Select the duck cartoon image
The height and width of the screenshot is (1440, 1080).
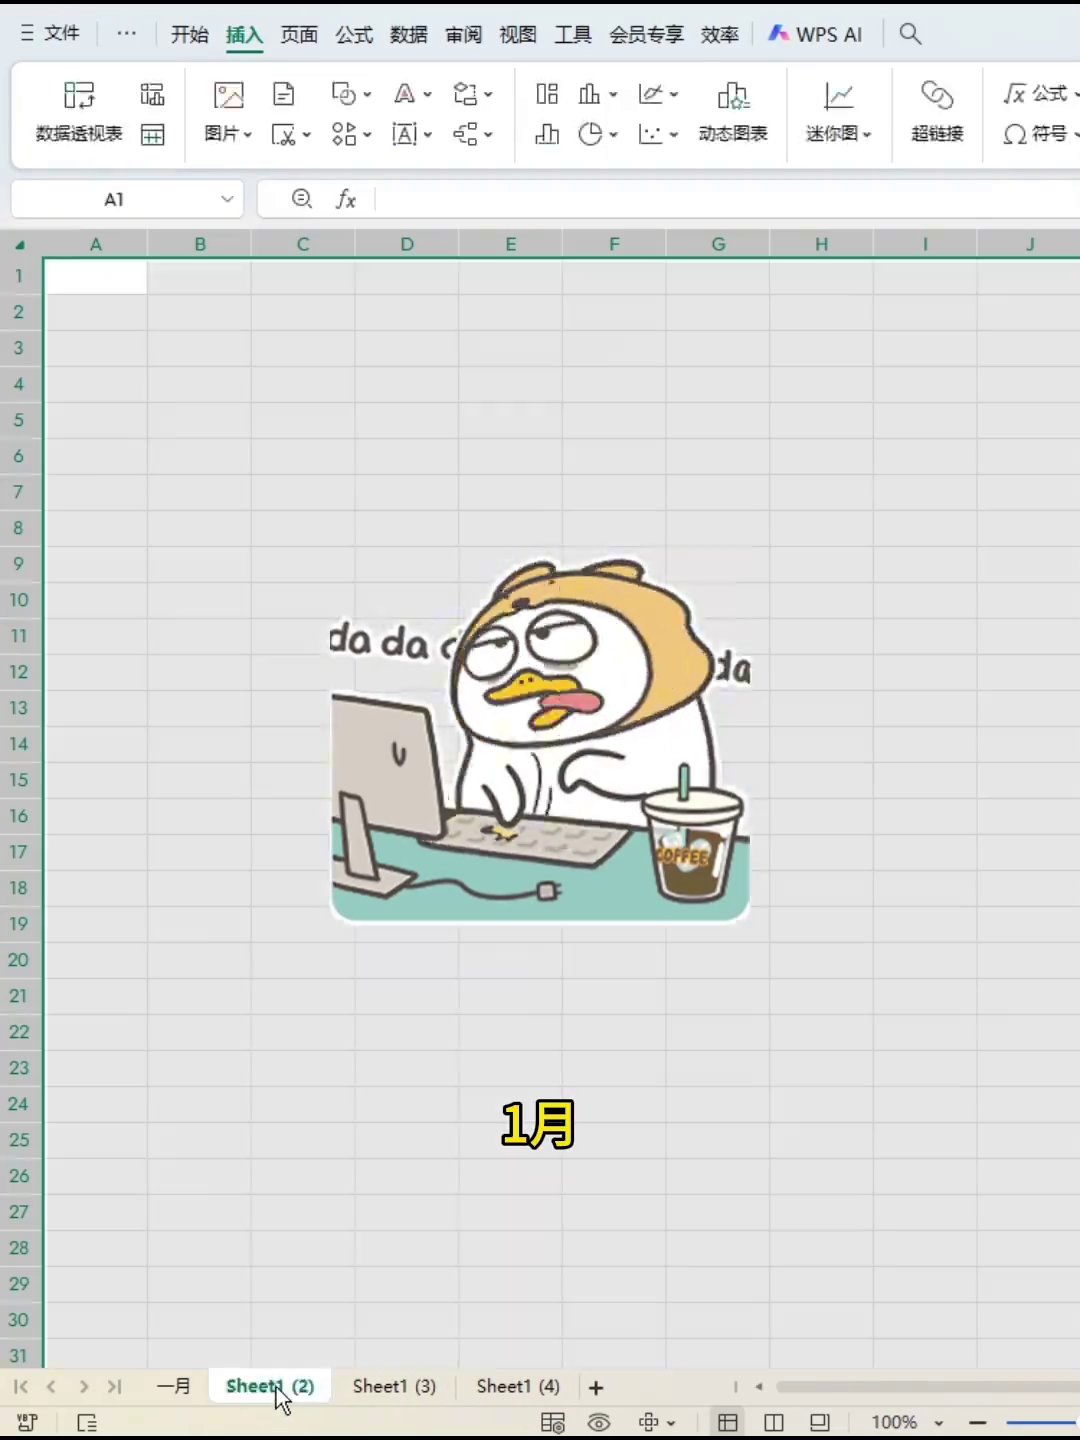click(540, 740)
